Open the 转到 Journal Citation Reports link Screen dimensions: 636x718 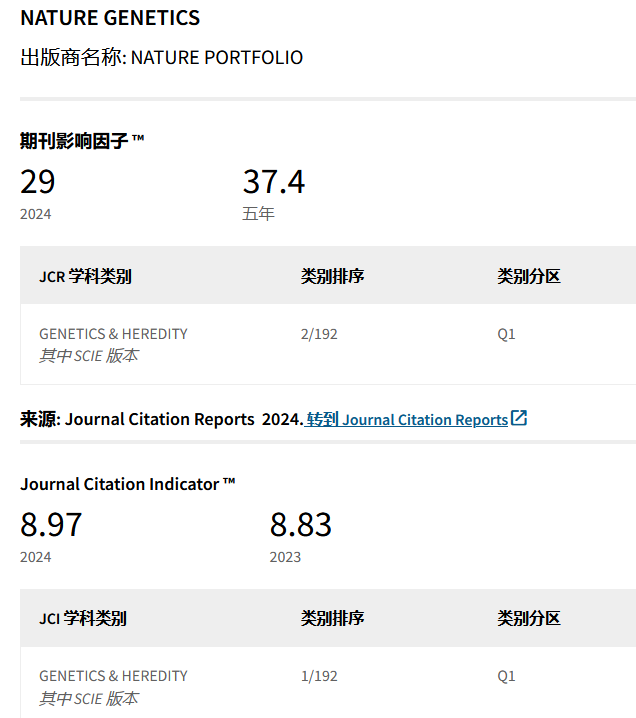407,420
